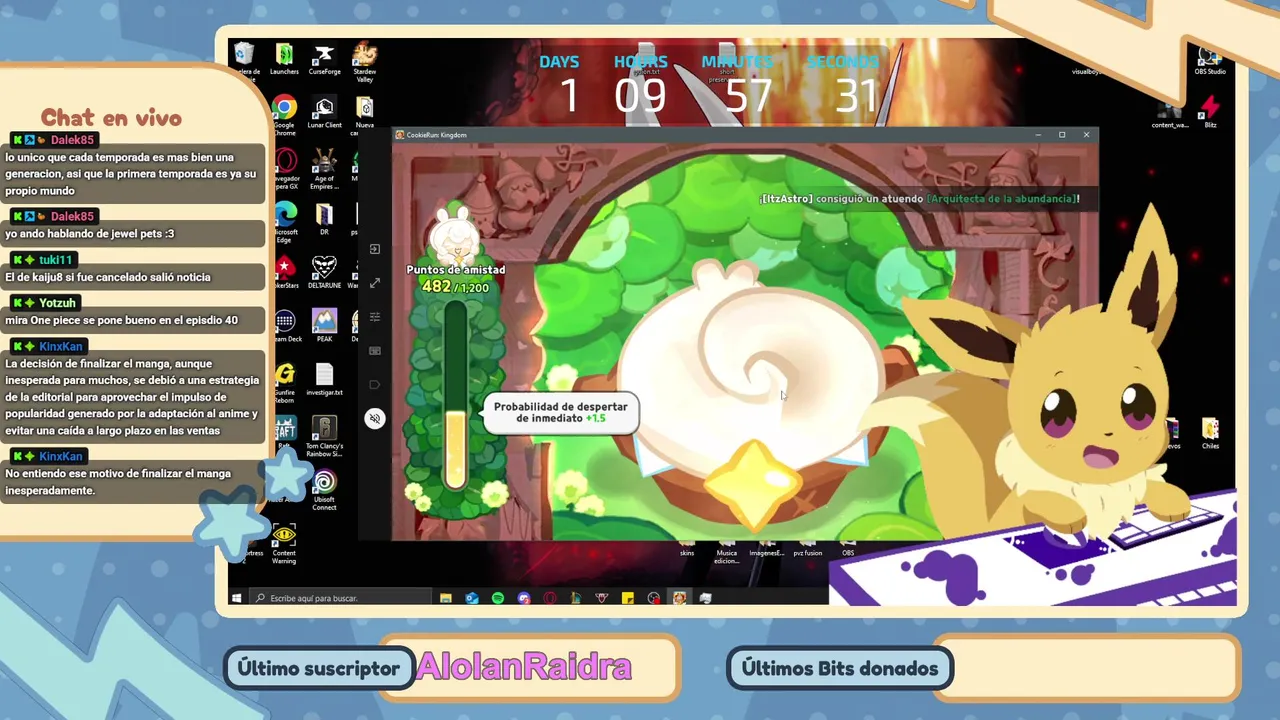Open the pvz fusion desktop icon
The image size is (1280, 720).
tap(807, 548)
